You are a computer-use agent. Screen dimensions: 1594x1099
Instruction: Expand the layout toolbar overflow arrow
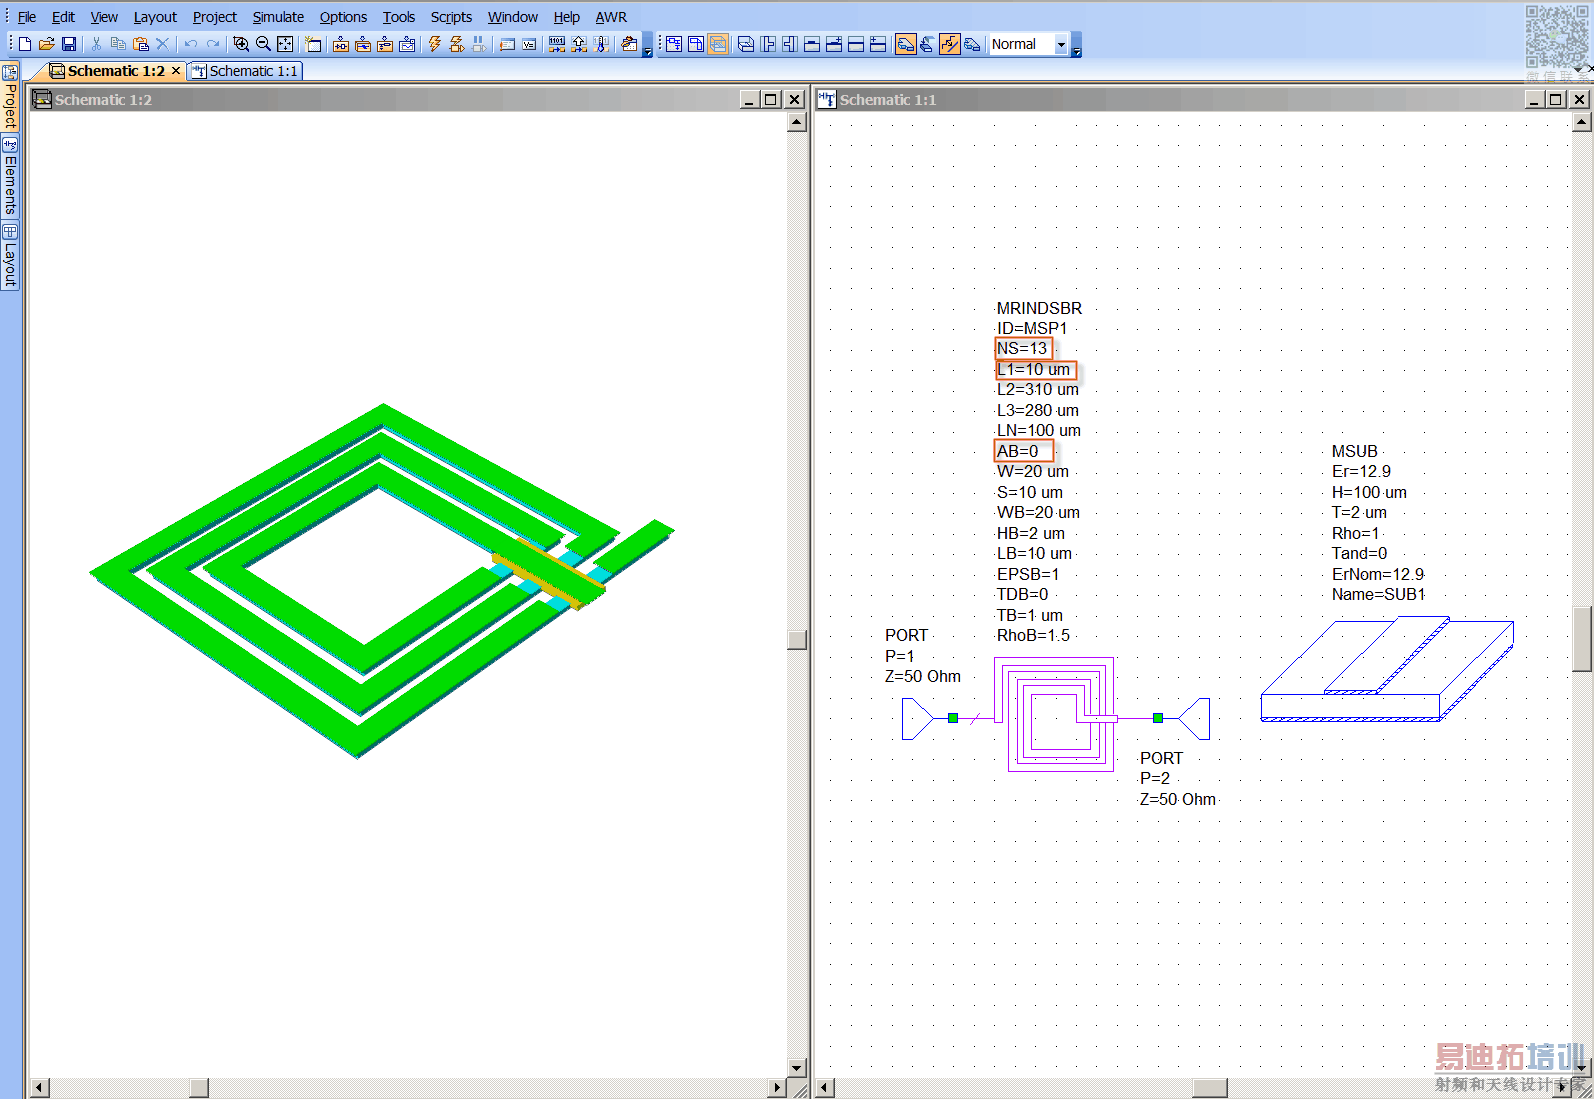[1076, 50]
